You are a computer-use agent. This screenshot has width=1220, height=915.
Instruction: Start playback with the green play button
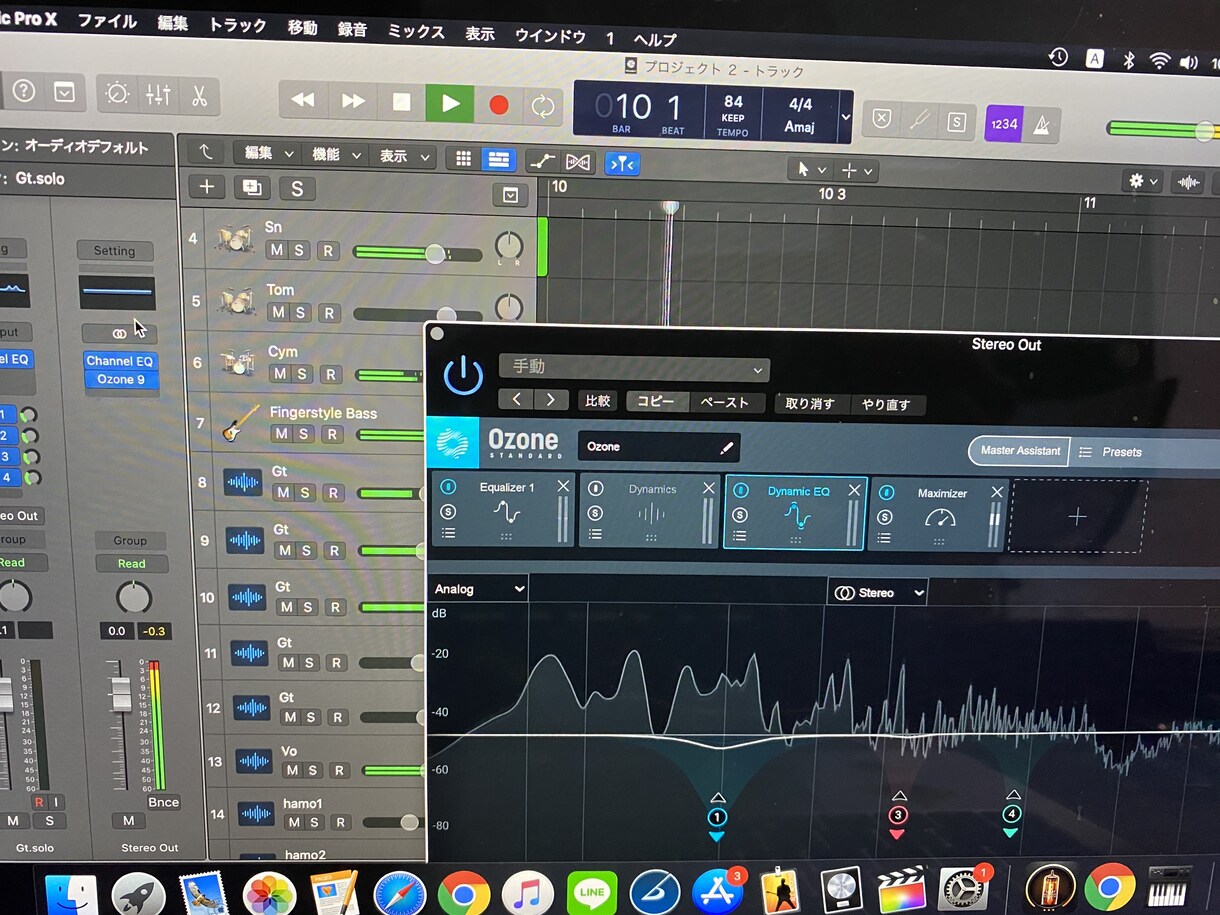(450, 102)
